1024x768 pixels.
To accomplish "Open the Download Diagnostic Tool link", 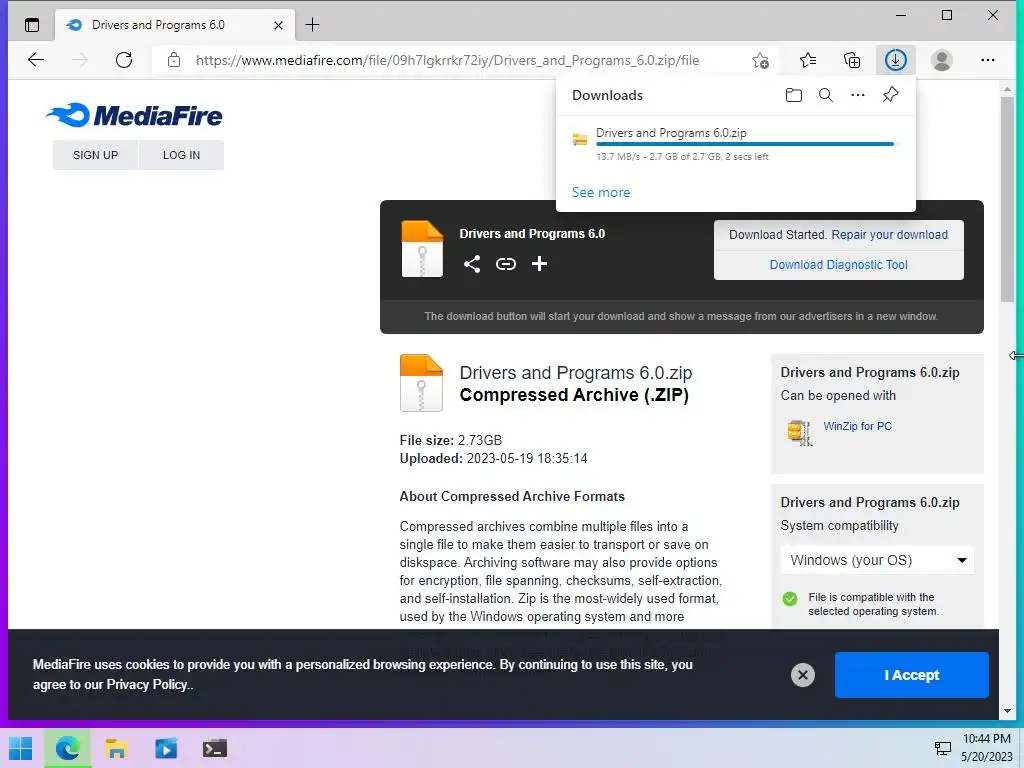I will [x=839, y=264].
